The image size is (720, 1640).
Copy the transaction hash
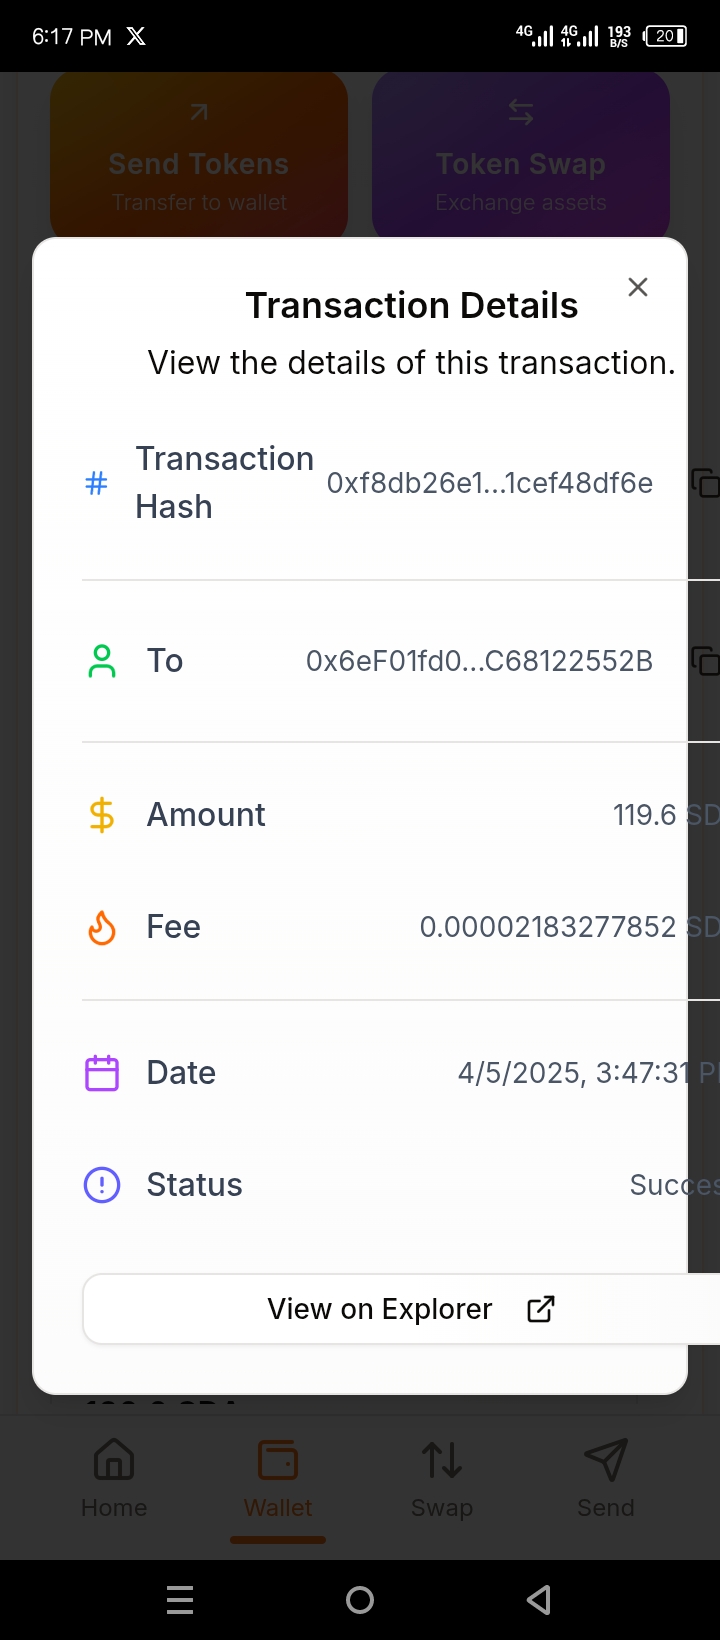click(705, 483)
